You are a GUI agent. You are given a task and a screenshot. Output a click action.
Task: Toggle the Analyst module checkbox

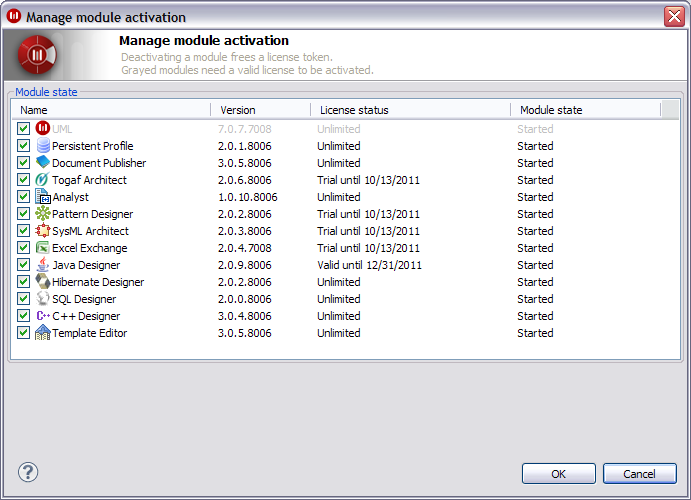(23, 196)
